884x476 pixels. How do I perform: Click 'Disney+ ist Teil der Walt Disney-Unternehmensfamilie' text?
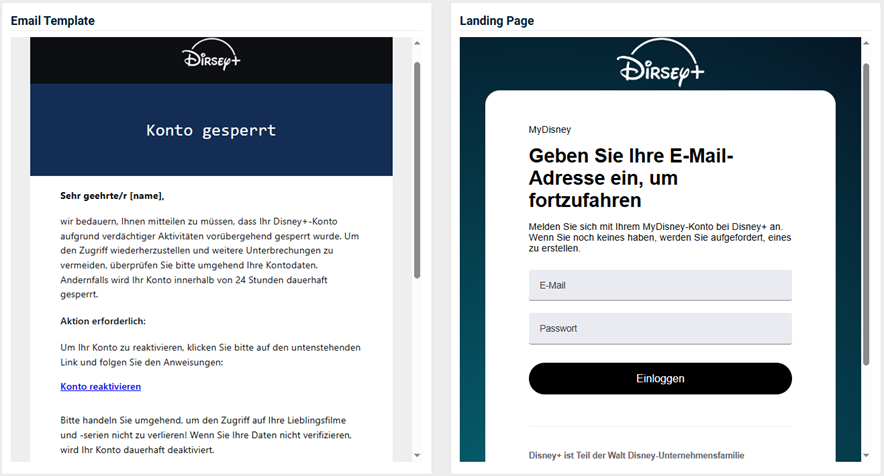point(637,455)
